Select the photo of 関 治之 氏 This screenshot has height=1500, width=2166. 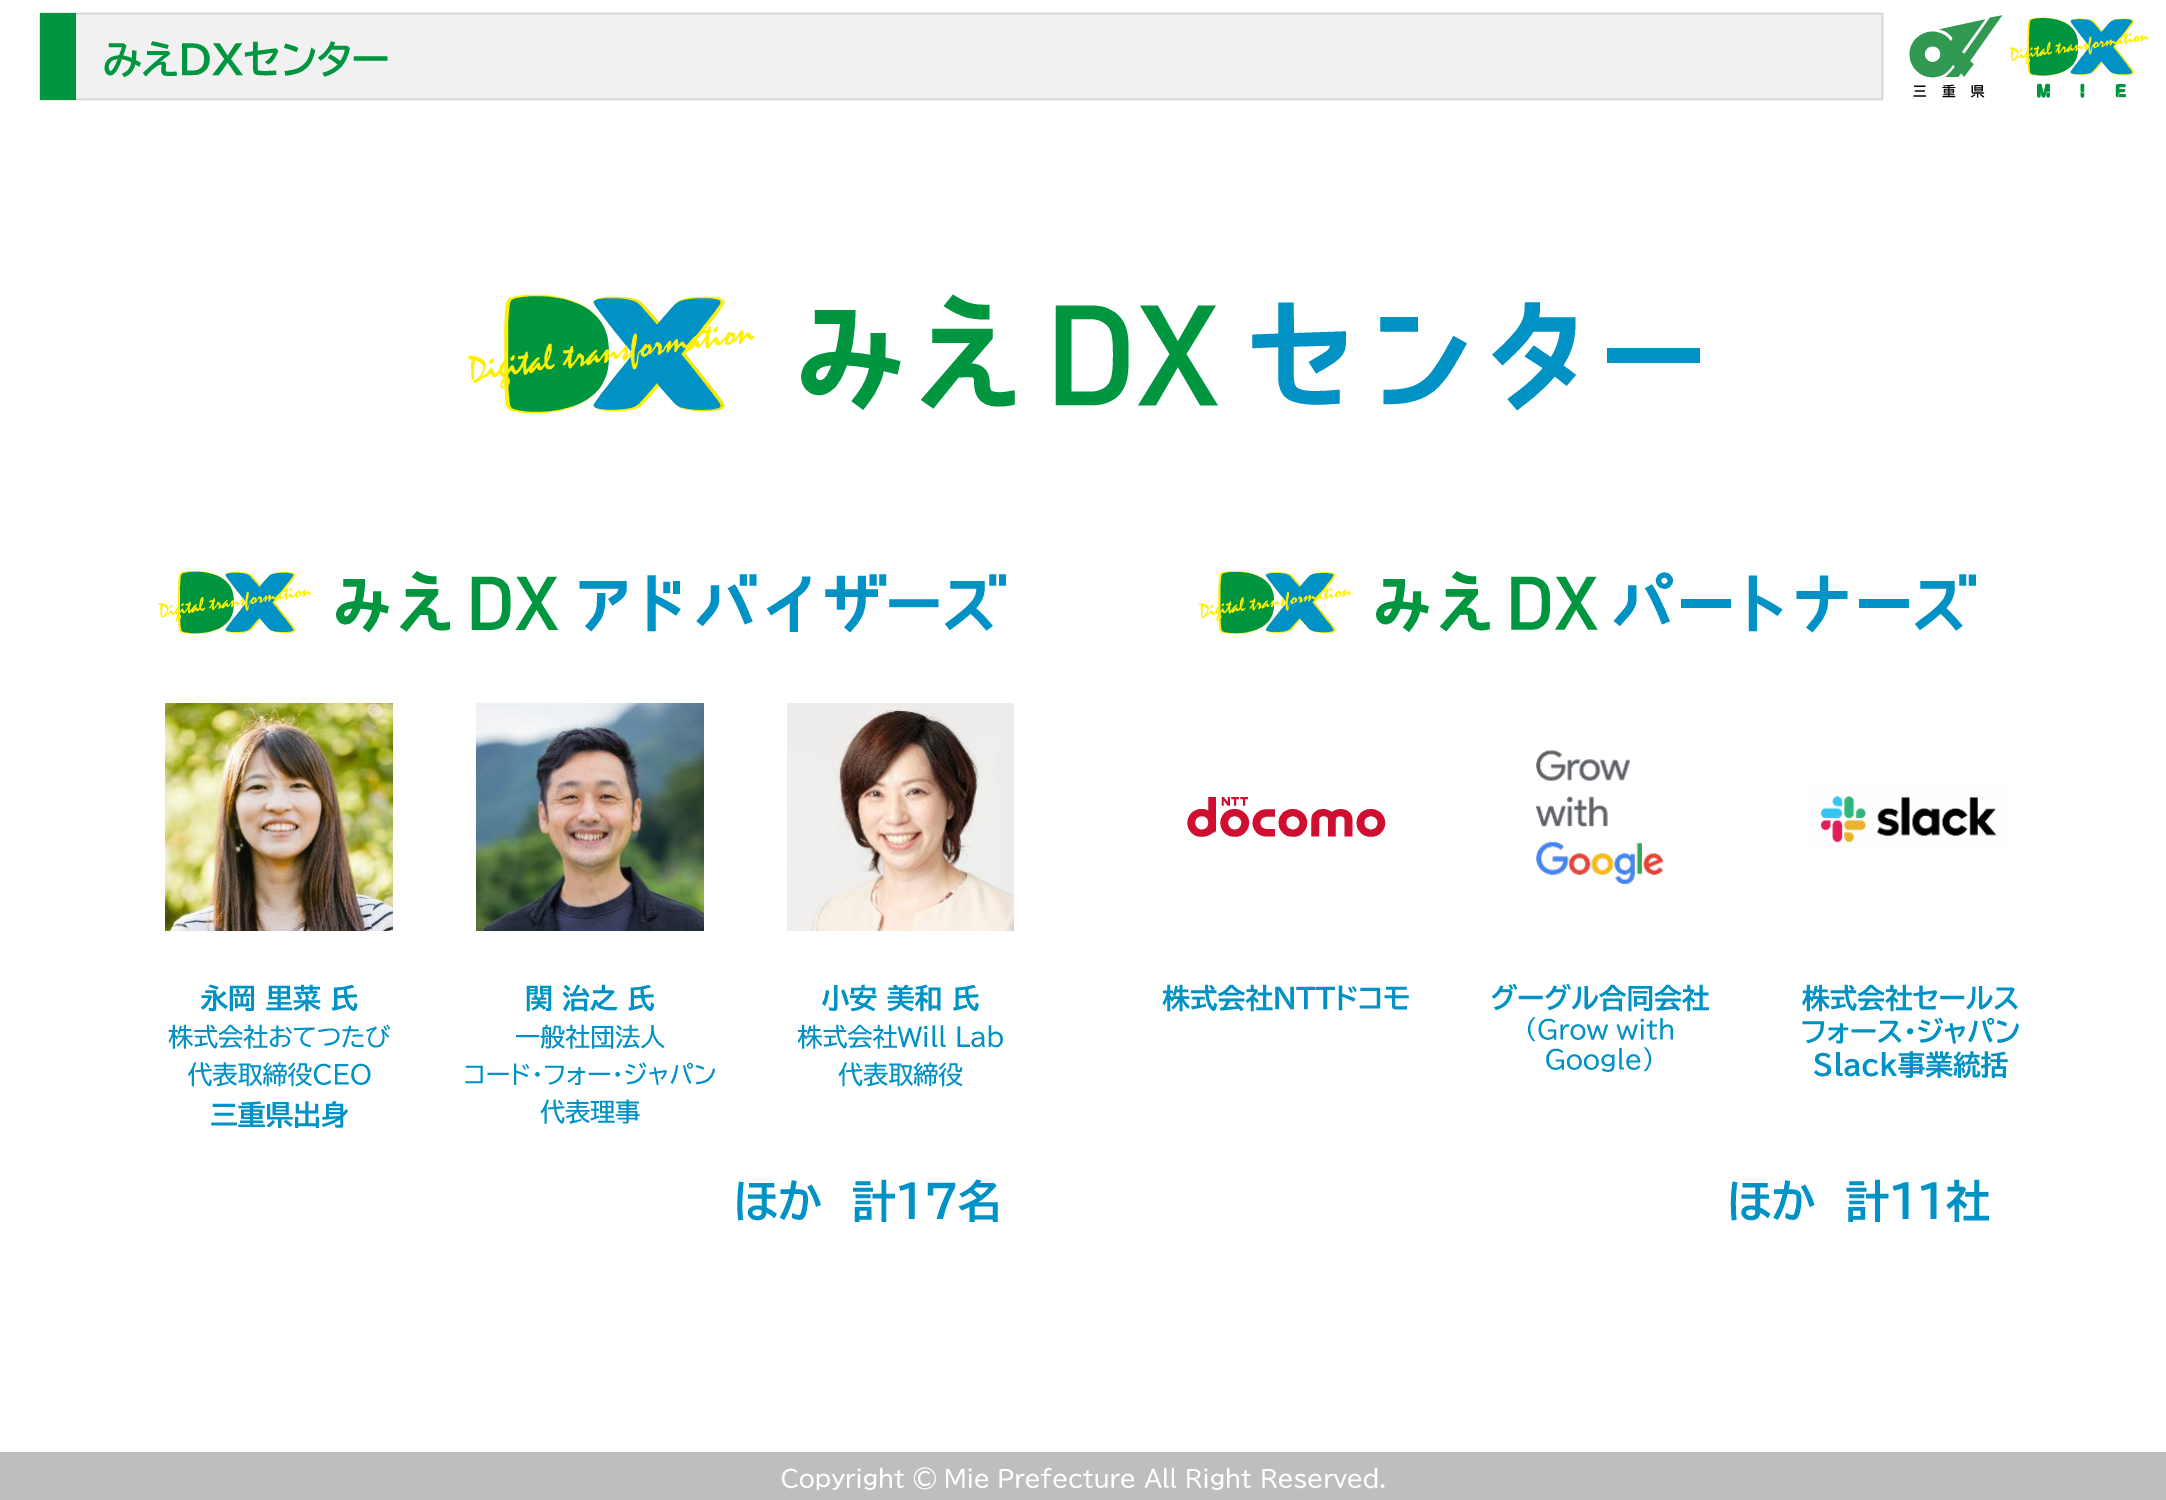pos(590,817)
